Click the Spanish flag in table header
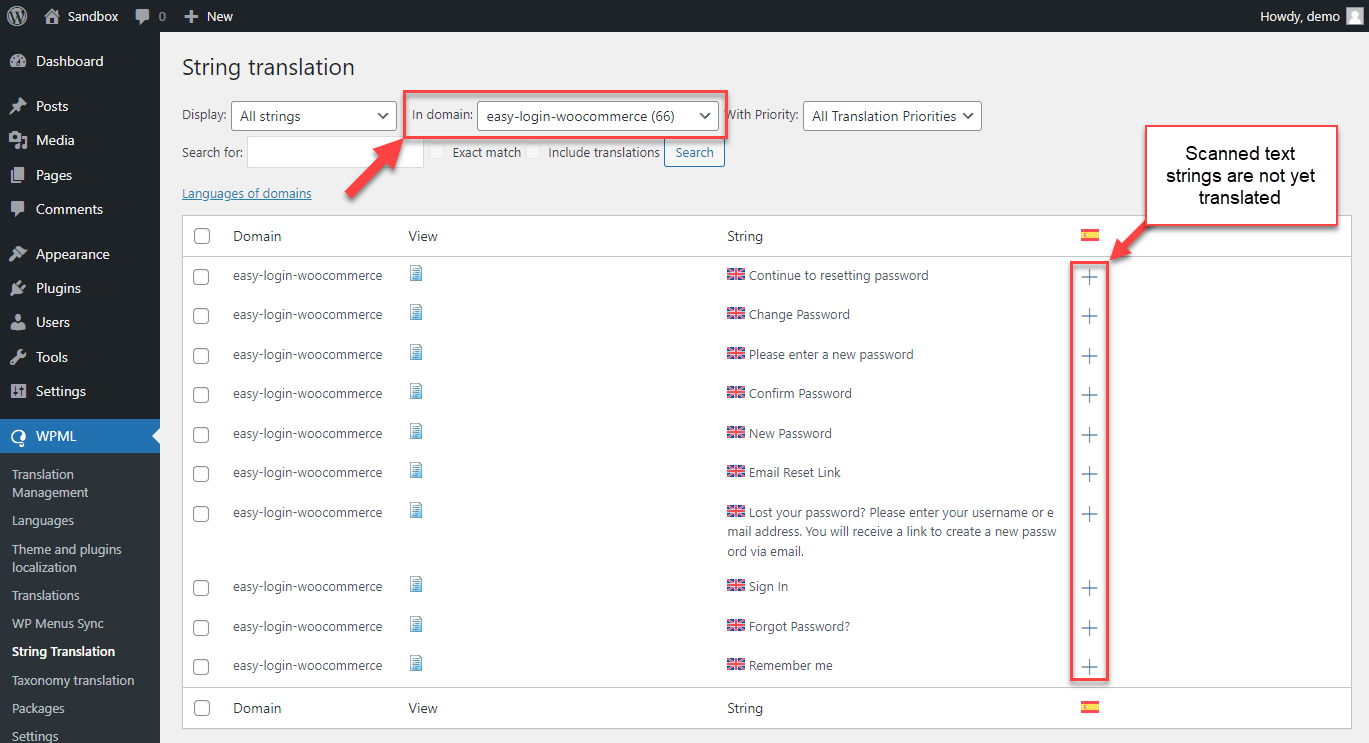This screenshot has height=743, width=1369. point(1090,235)
